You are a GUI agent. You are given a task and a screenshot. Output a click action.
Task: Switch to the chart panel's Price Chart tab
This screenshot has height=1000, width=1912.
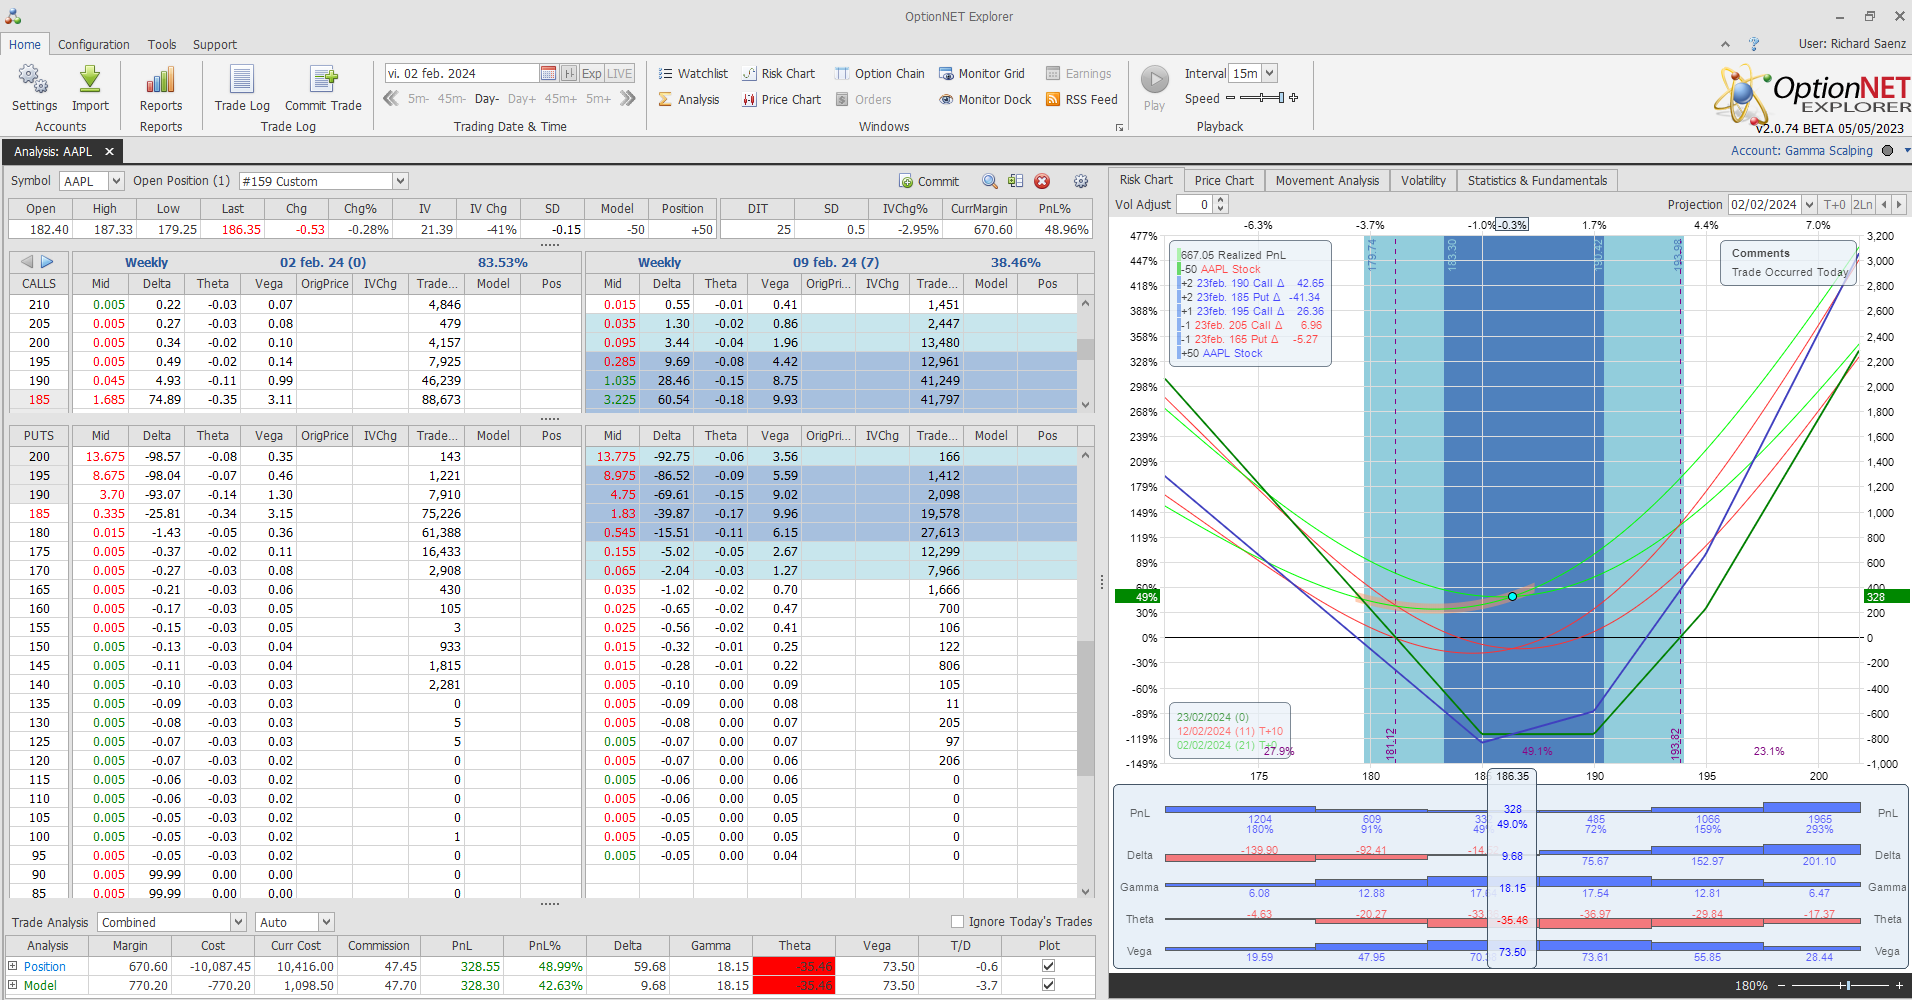[x=1224, y=180]
